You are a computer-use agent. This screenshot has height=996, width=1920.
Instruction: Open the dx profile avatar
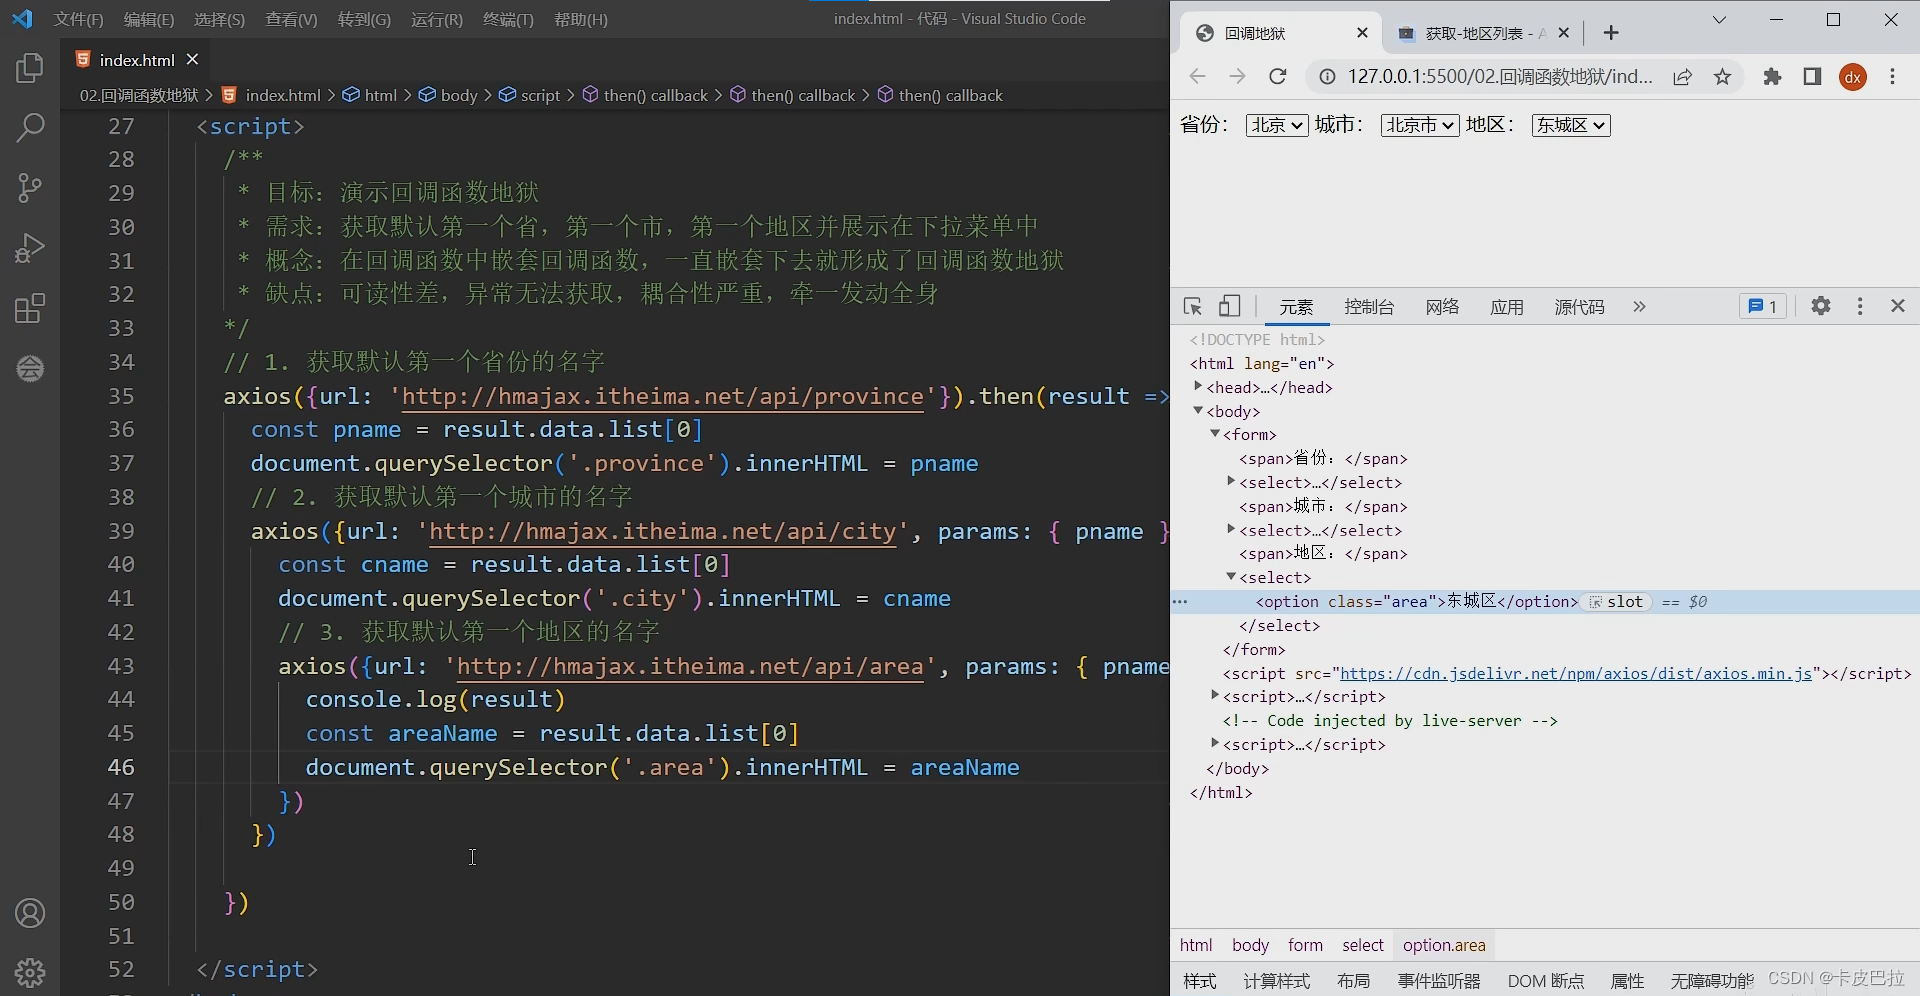[x=1853, y=77]
